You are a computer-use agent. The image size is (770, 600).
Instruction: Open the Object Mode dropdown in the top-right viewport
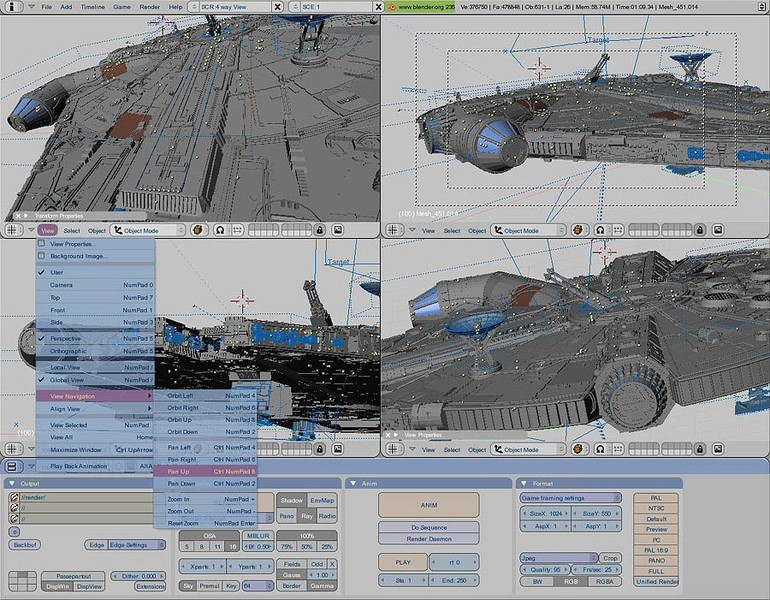click(528, 230)
